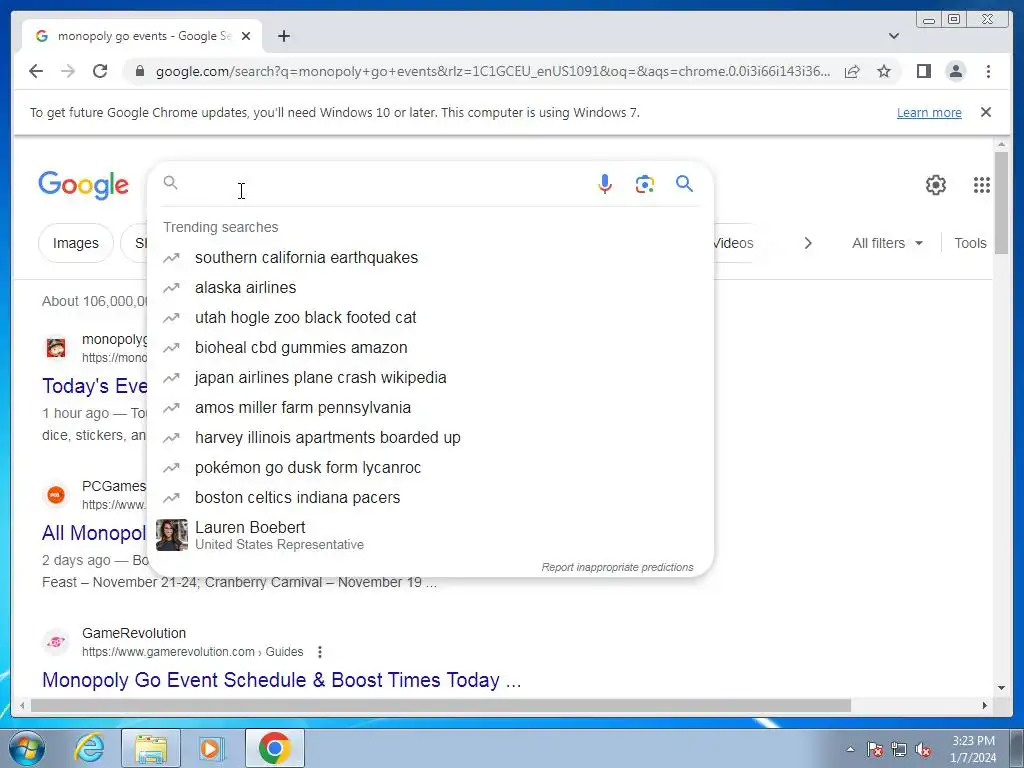Bookmark this page with the star
Viewport: 1024px width, 768px height.
click(884, 71)
